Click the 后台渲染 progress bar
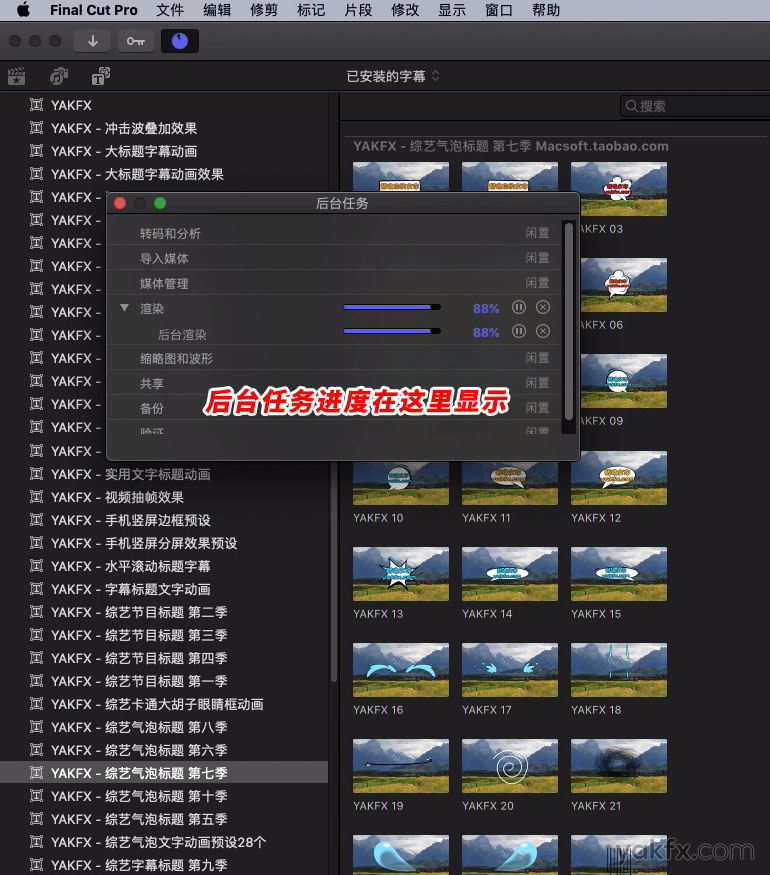 click(392, 331)
